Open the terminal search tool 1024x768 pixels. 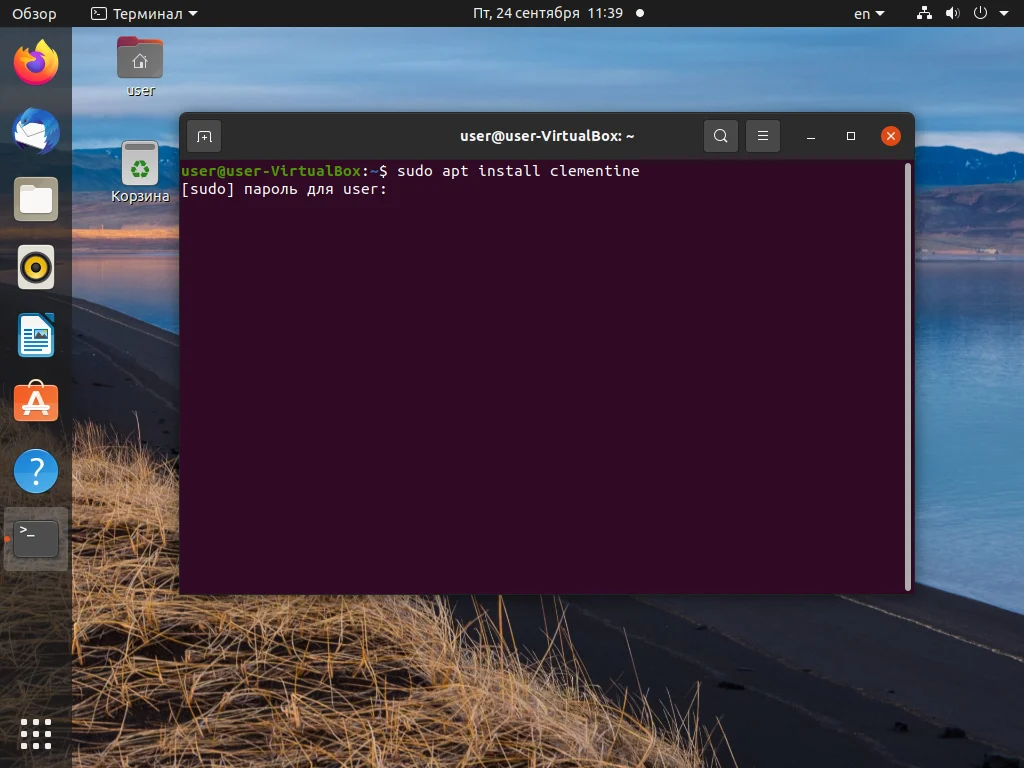pos(720,136)
